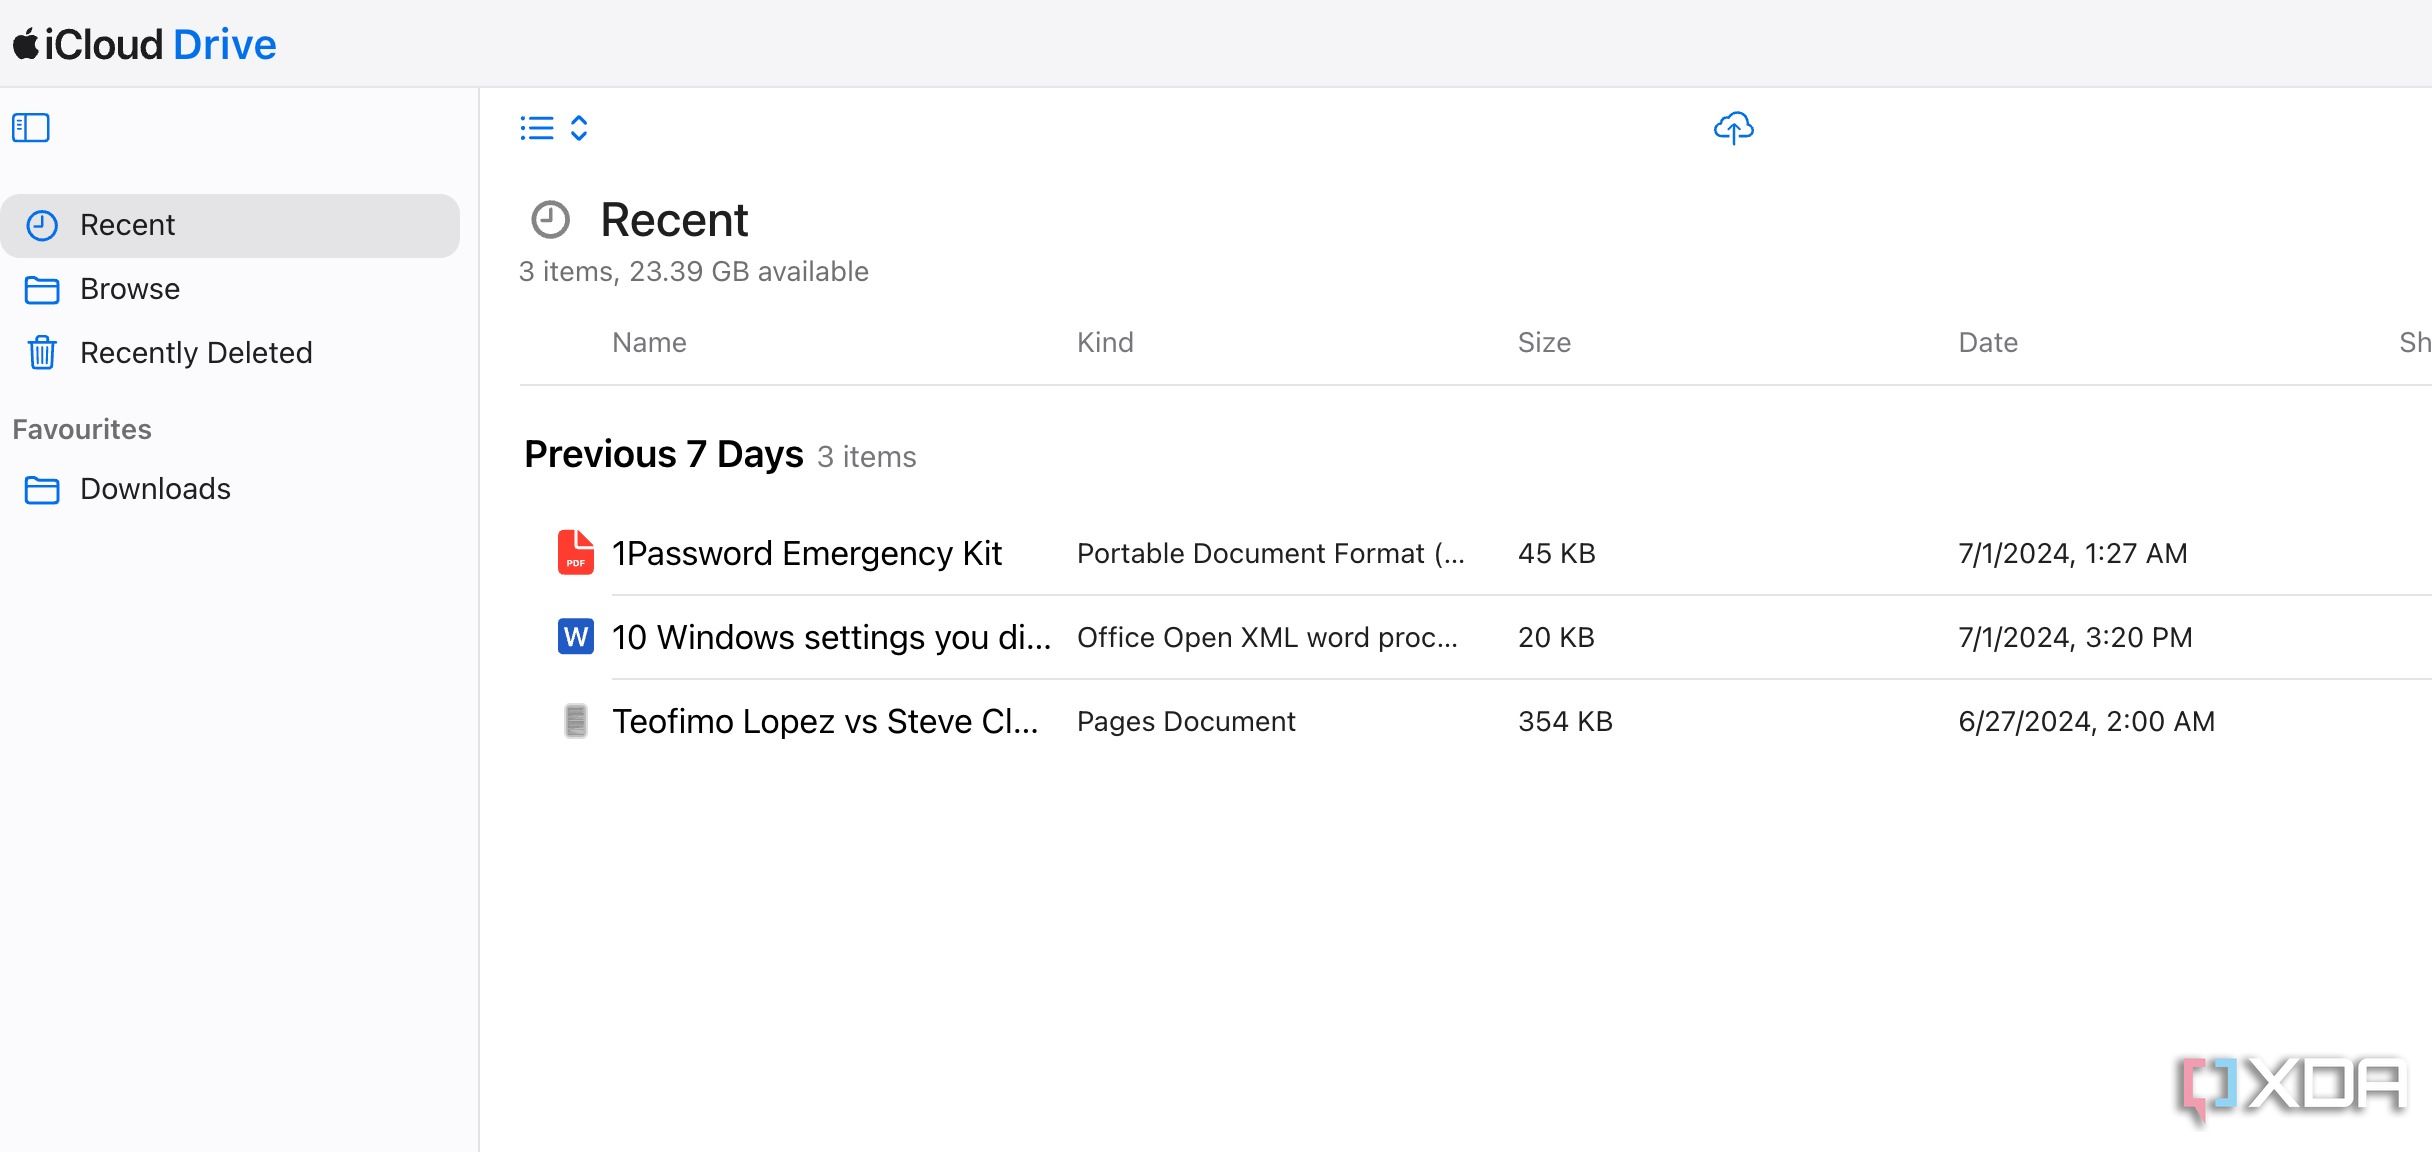
Task: Select Recent in the sidebar
Action: point(230,225)
